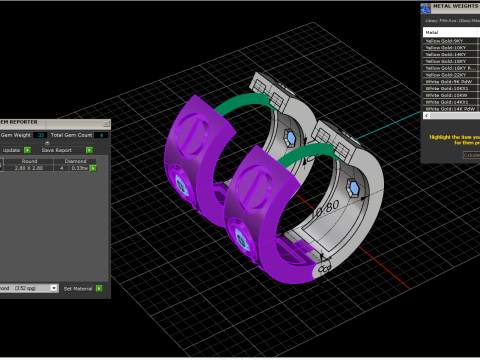Viewport: 480px width, 360px height.
Task: Select White Gold 14K PdW row
Action: [x=451, y=109]
